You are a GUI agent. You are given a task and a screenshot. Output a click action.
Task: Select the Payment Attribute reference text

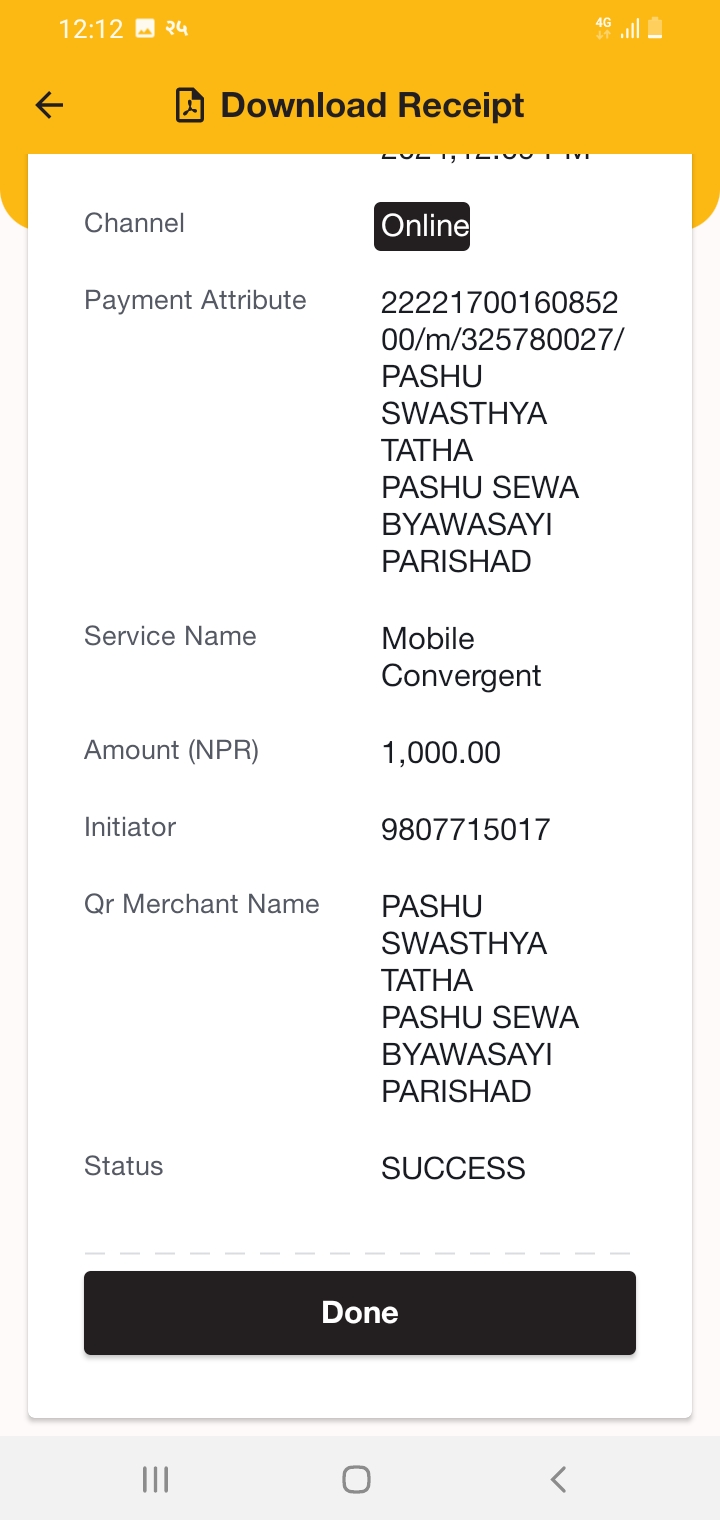(503, 432)
